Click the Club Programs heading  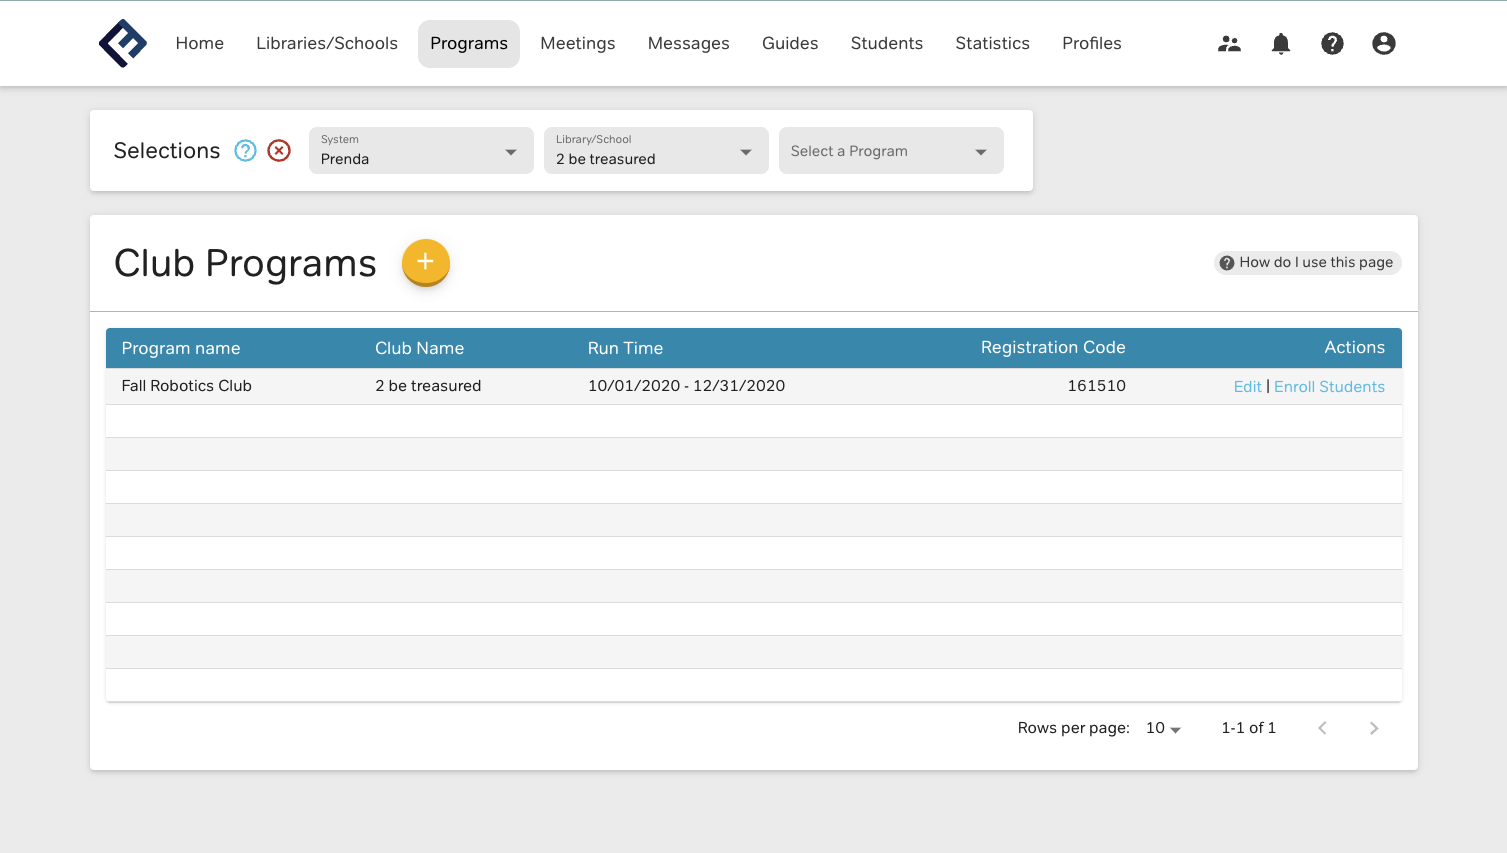tap(245, 263)
